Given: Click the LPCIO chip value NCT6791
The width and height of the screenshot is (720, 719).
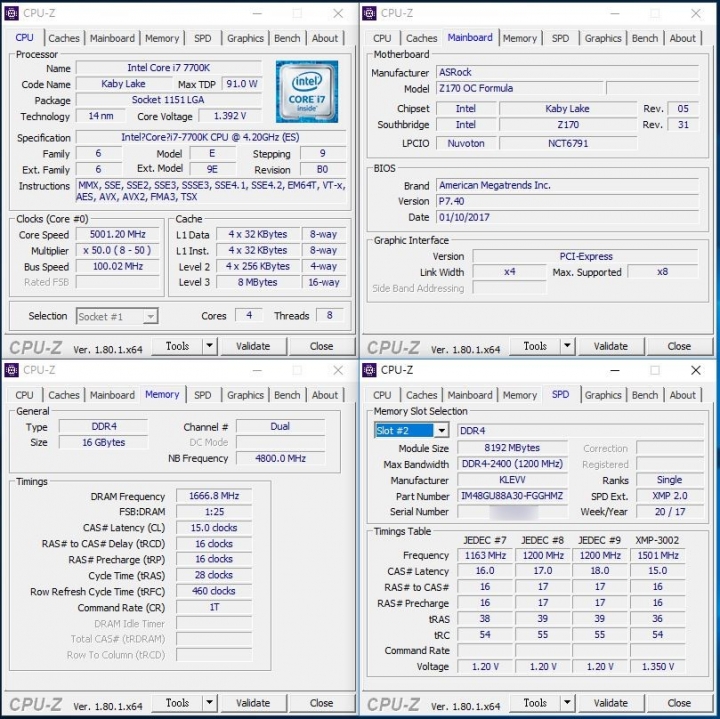Looking at the screenshot, I should tap(568, 143).
